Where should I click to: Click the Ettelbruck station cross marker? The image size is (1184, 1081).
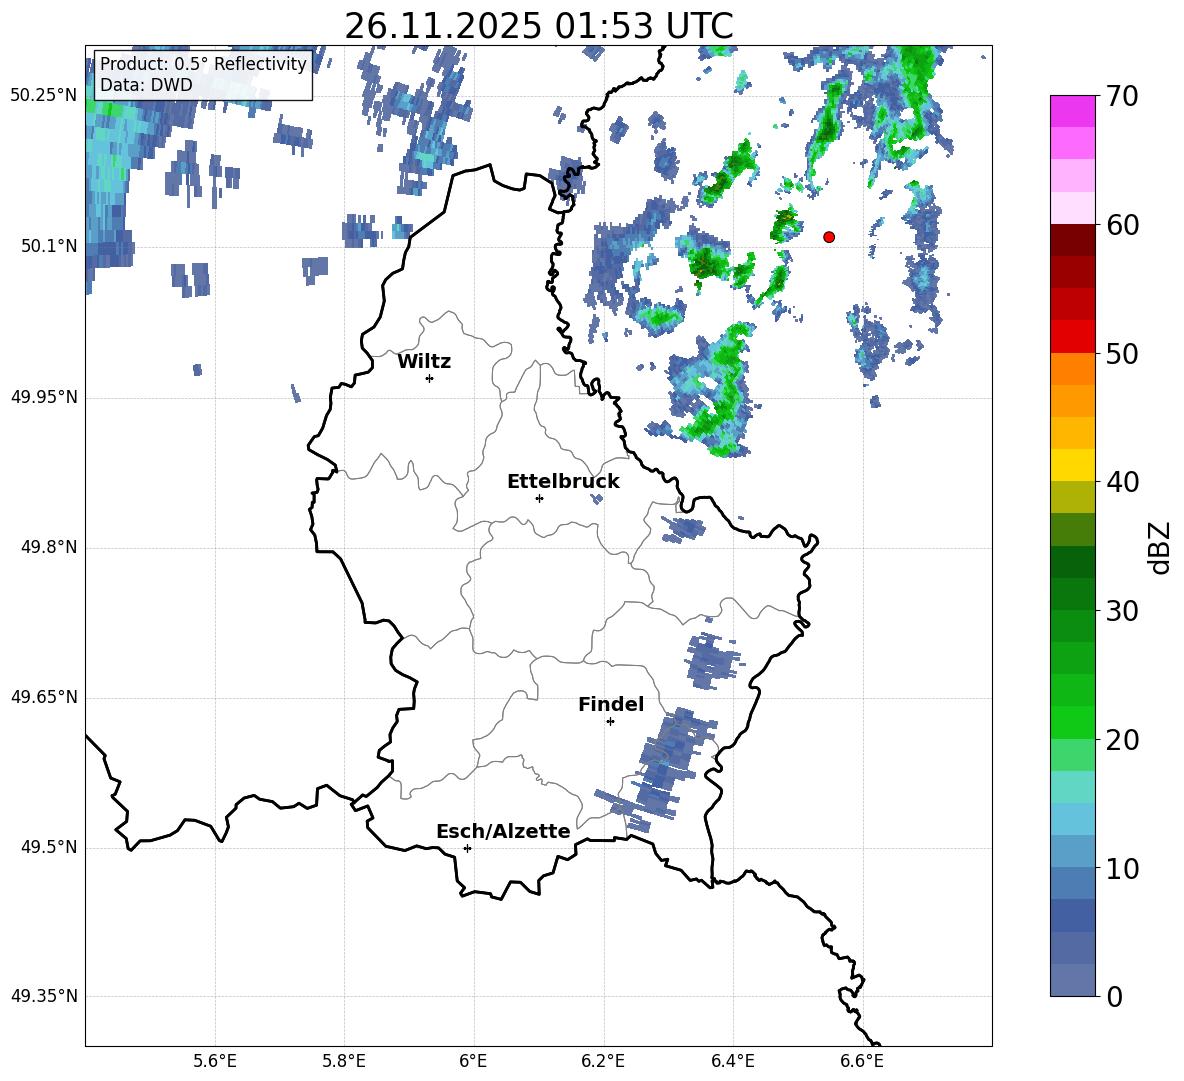click(539, 498)
